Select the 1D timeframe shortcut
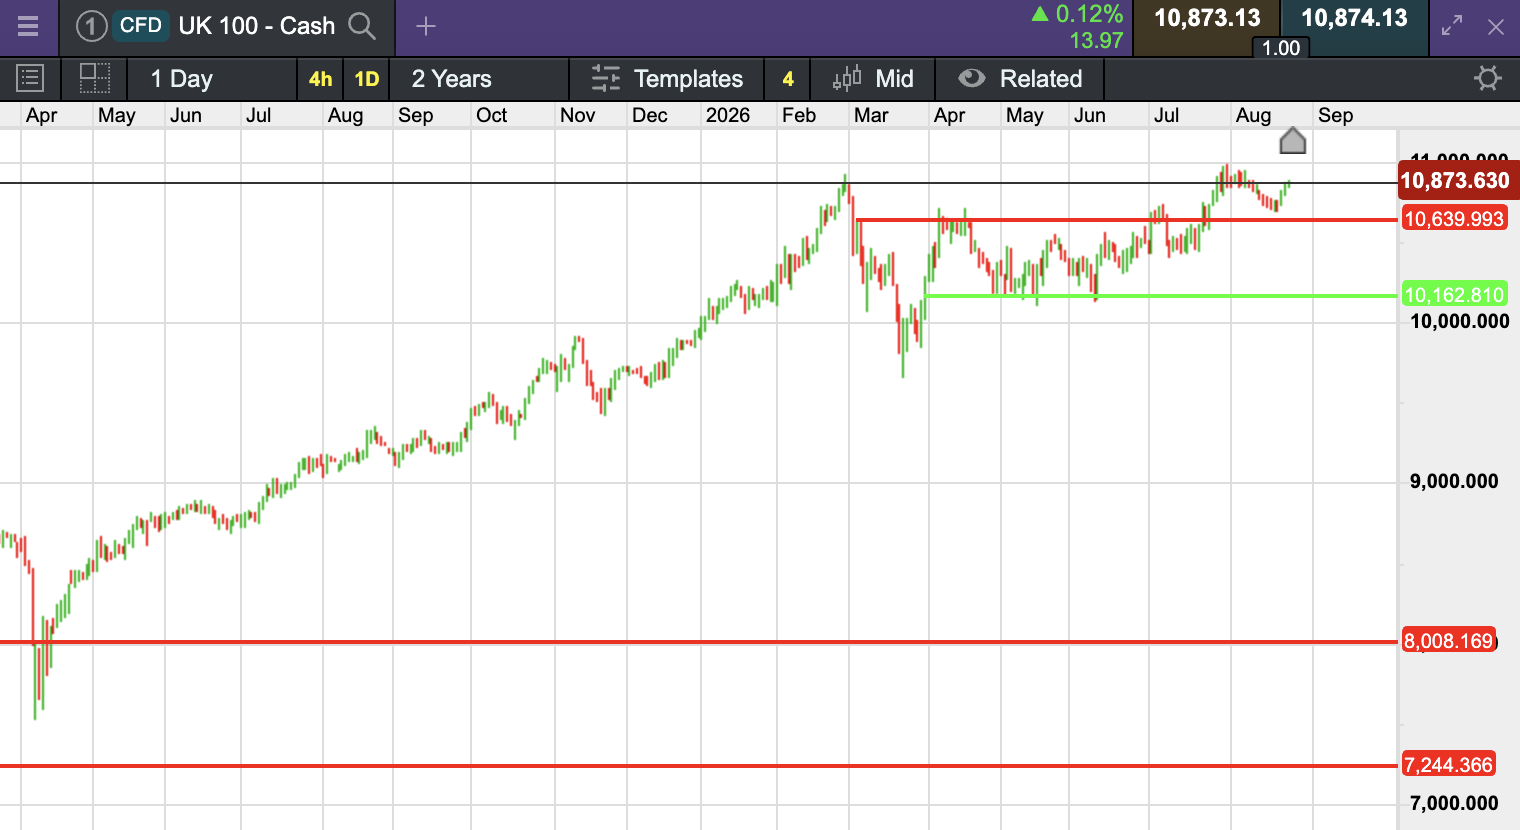The width and height of the screenshot is (1520, 830). point(367,79)
